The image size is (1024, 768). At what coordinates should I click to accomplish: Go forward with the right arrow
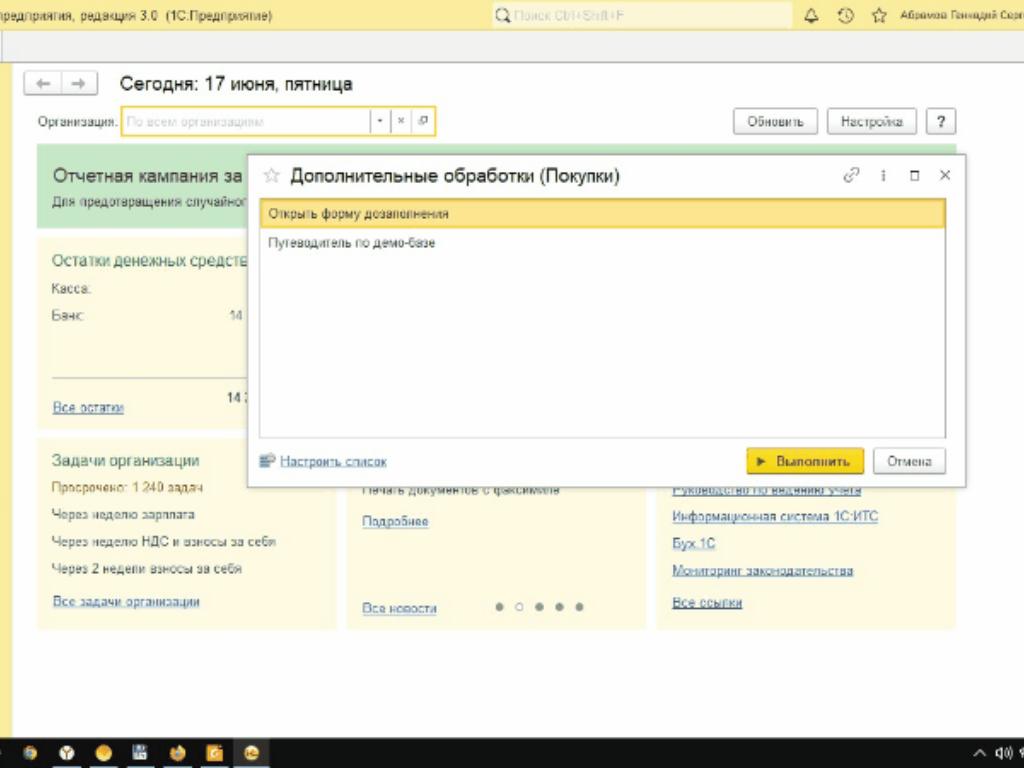[79, 84]
